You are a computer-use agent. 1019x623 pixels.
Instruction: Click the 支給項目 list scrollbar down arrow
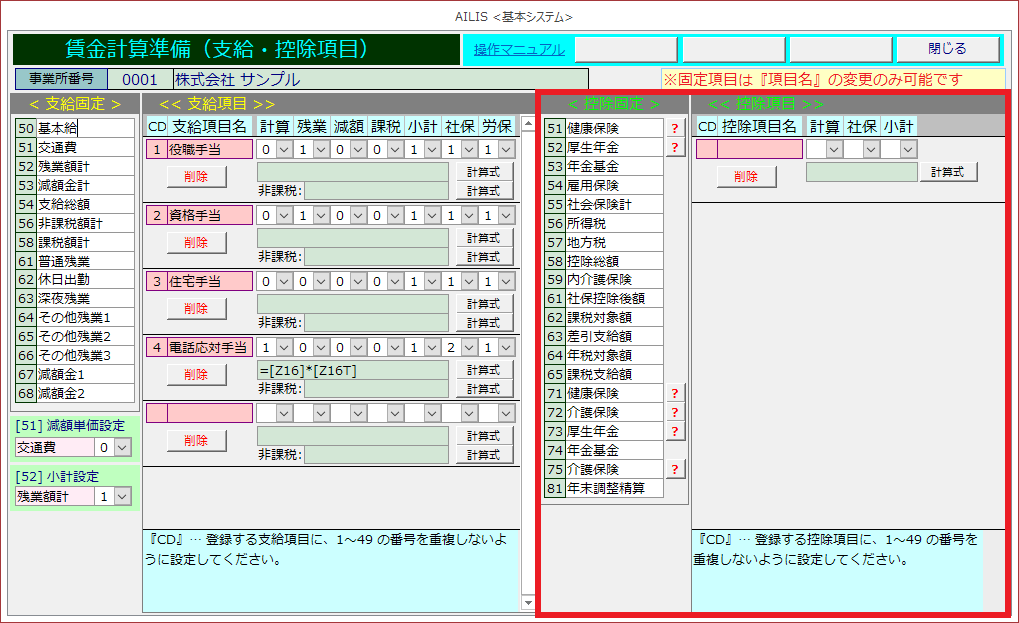click(x=527, y=604)
